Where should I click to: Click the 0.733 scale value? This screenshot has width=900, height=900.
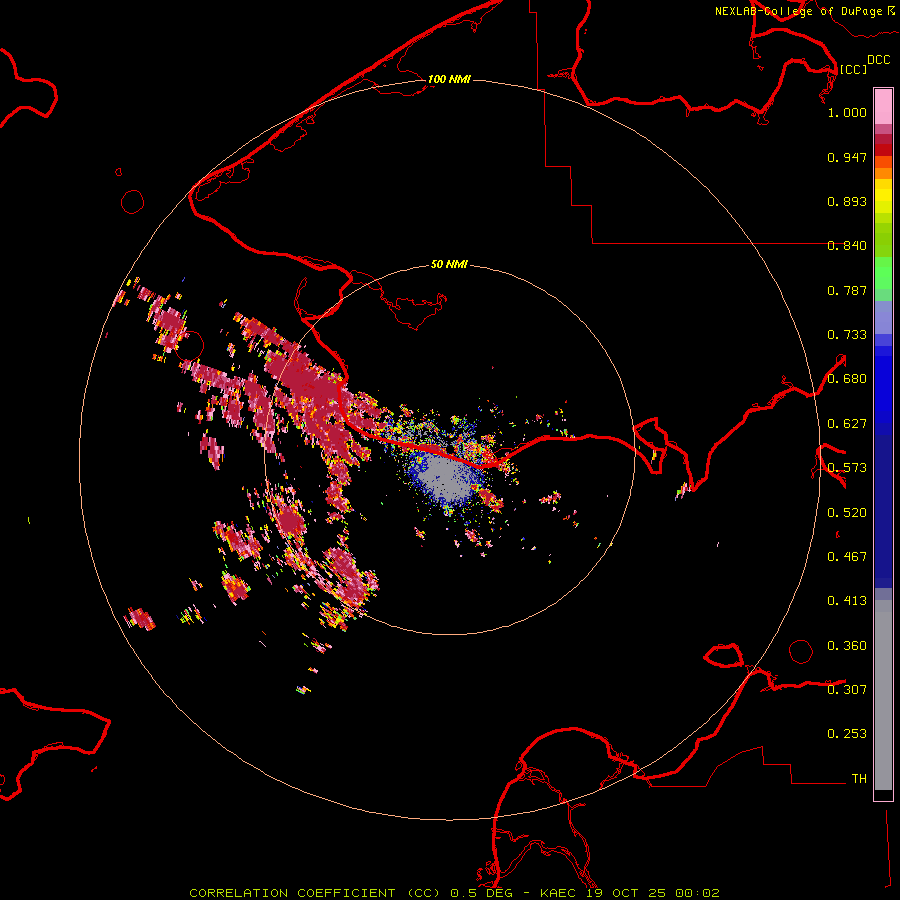847,335
